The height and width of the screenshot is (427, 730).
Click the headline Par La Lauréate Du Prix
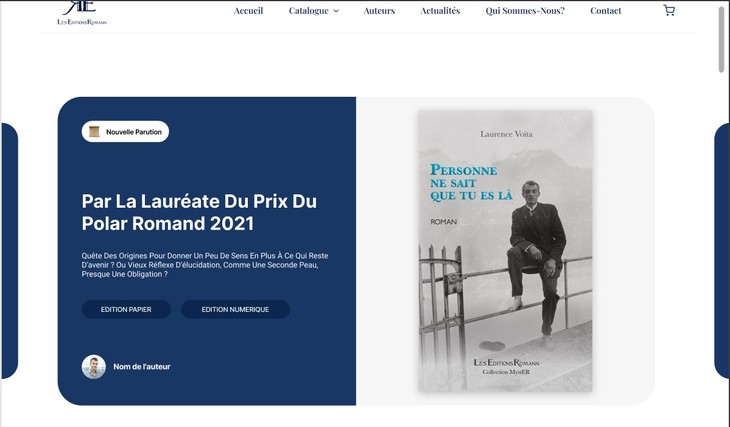pyautogui.click(x=199, y=212)
